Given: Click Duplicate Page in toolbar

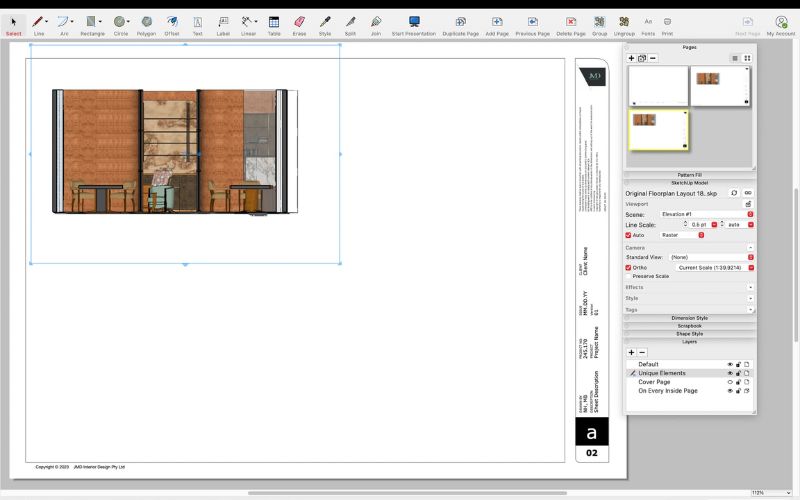Looking at the screenshot, I should (x=461, y=25).
